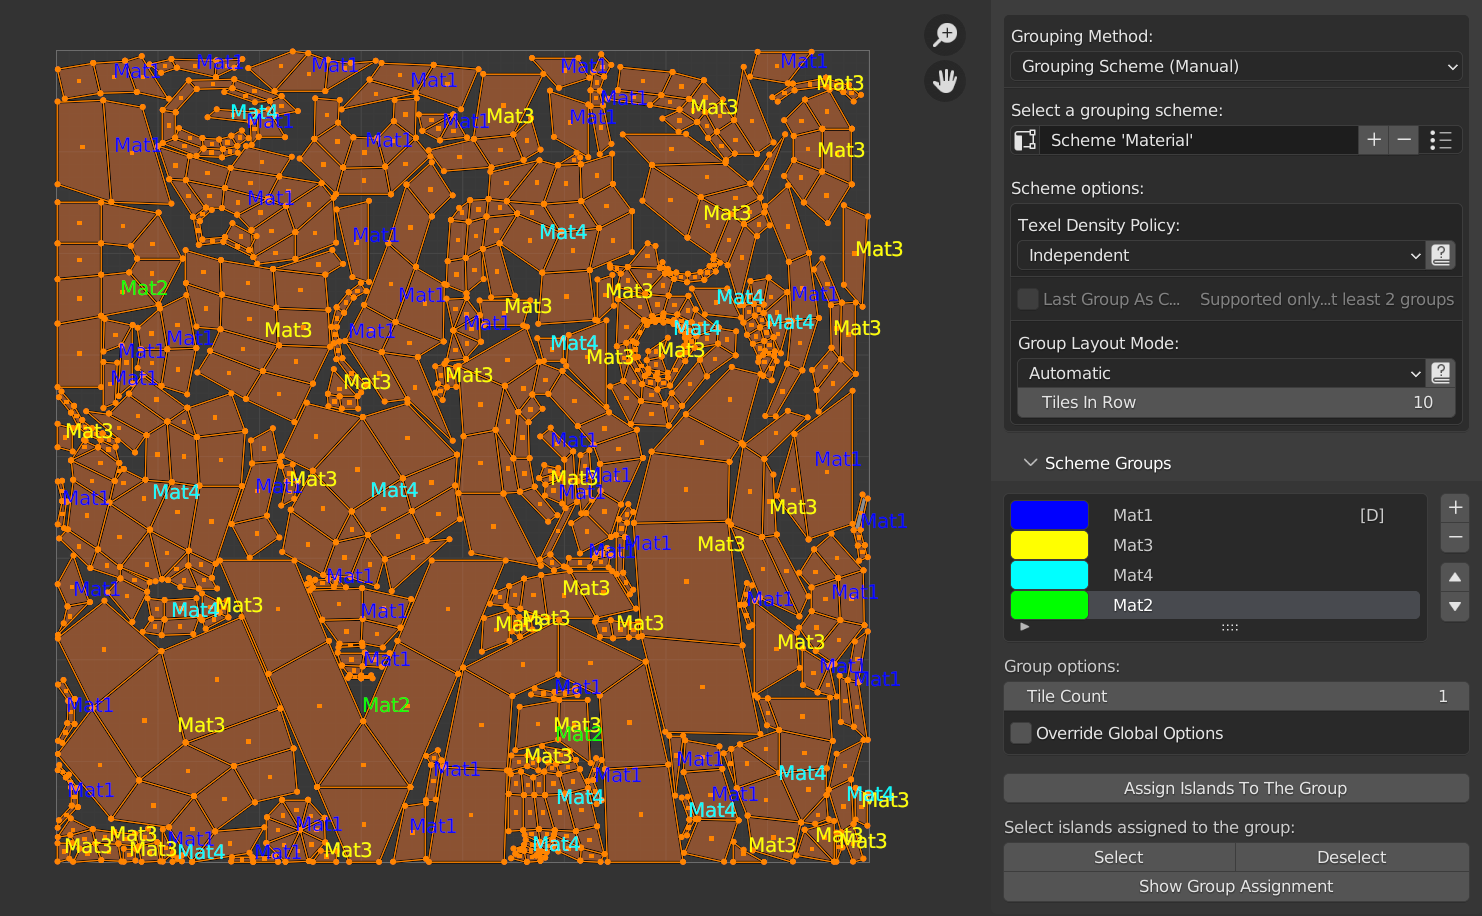Move selected group up in list
Screen dimensions: 1482x916
click(1455, 577)
